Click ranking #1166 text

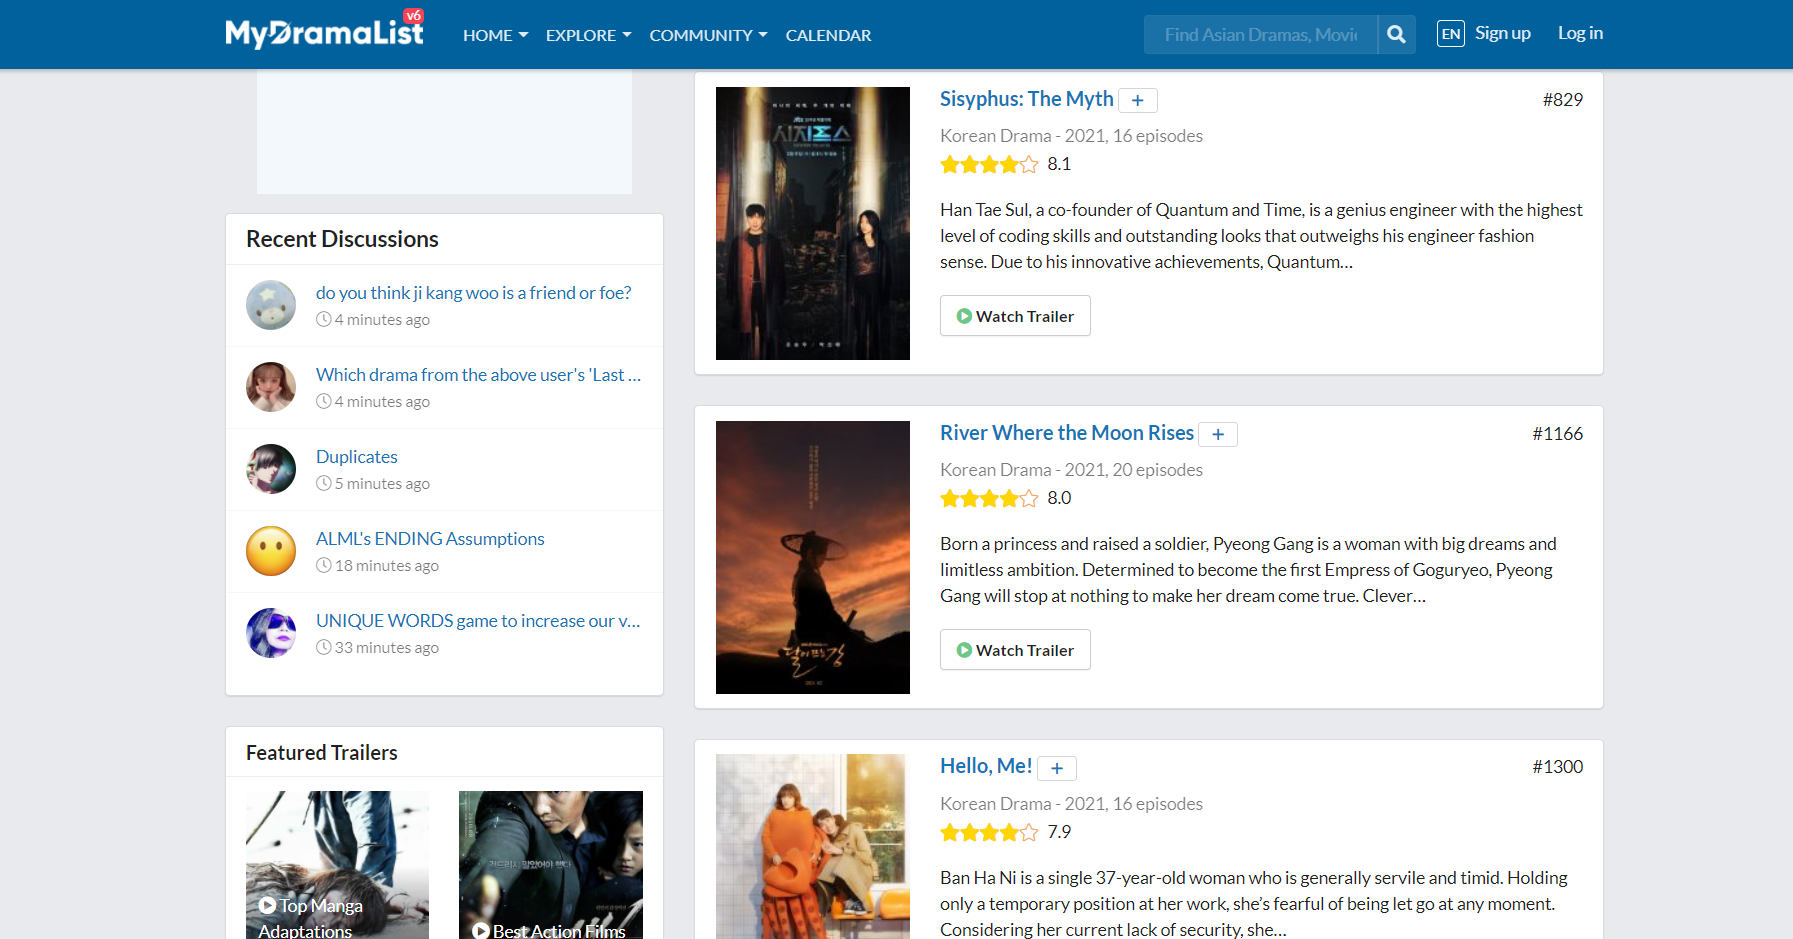click(1557, 434)
